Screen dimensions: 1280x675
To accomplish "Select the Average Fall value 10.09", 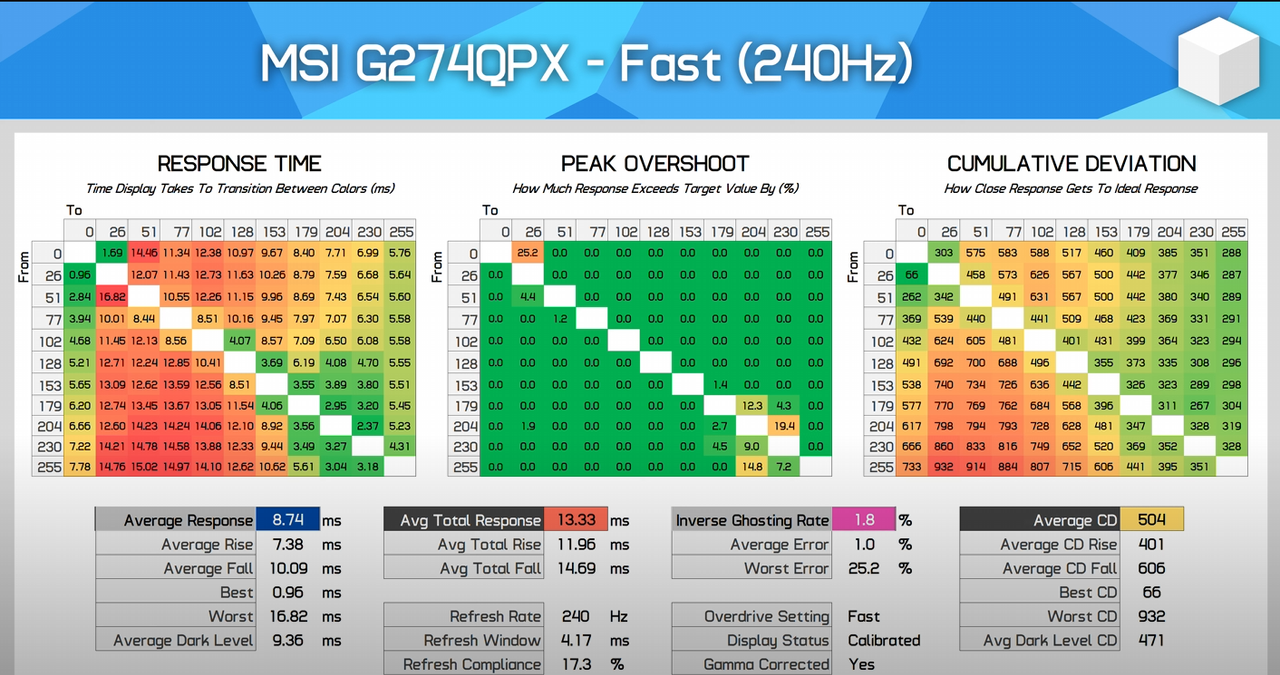I will click(288, 568).
